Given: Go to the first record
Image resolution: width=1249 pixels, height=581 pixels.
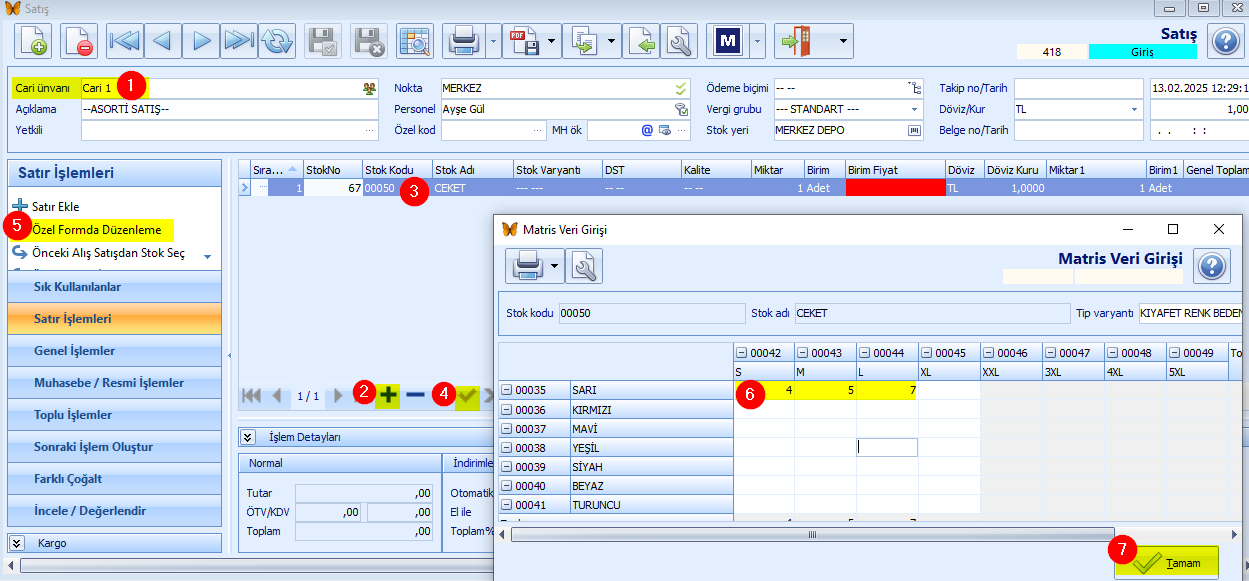Looking at the screenshot, I should point(125,41).
